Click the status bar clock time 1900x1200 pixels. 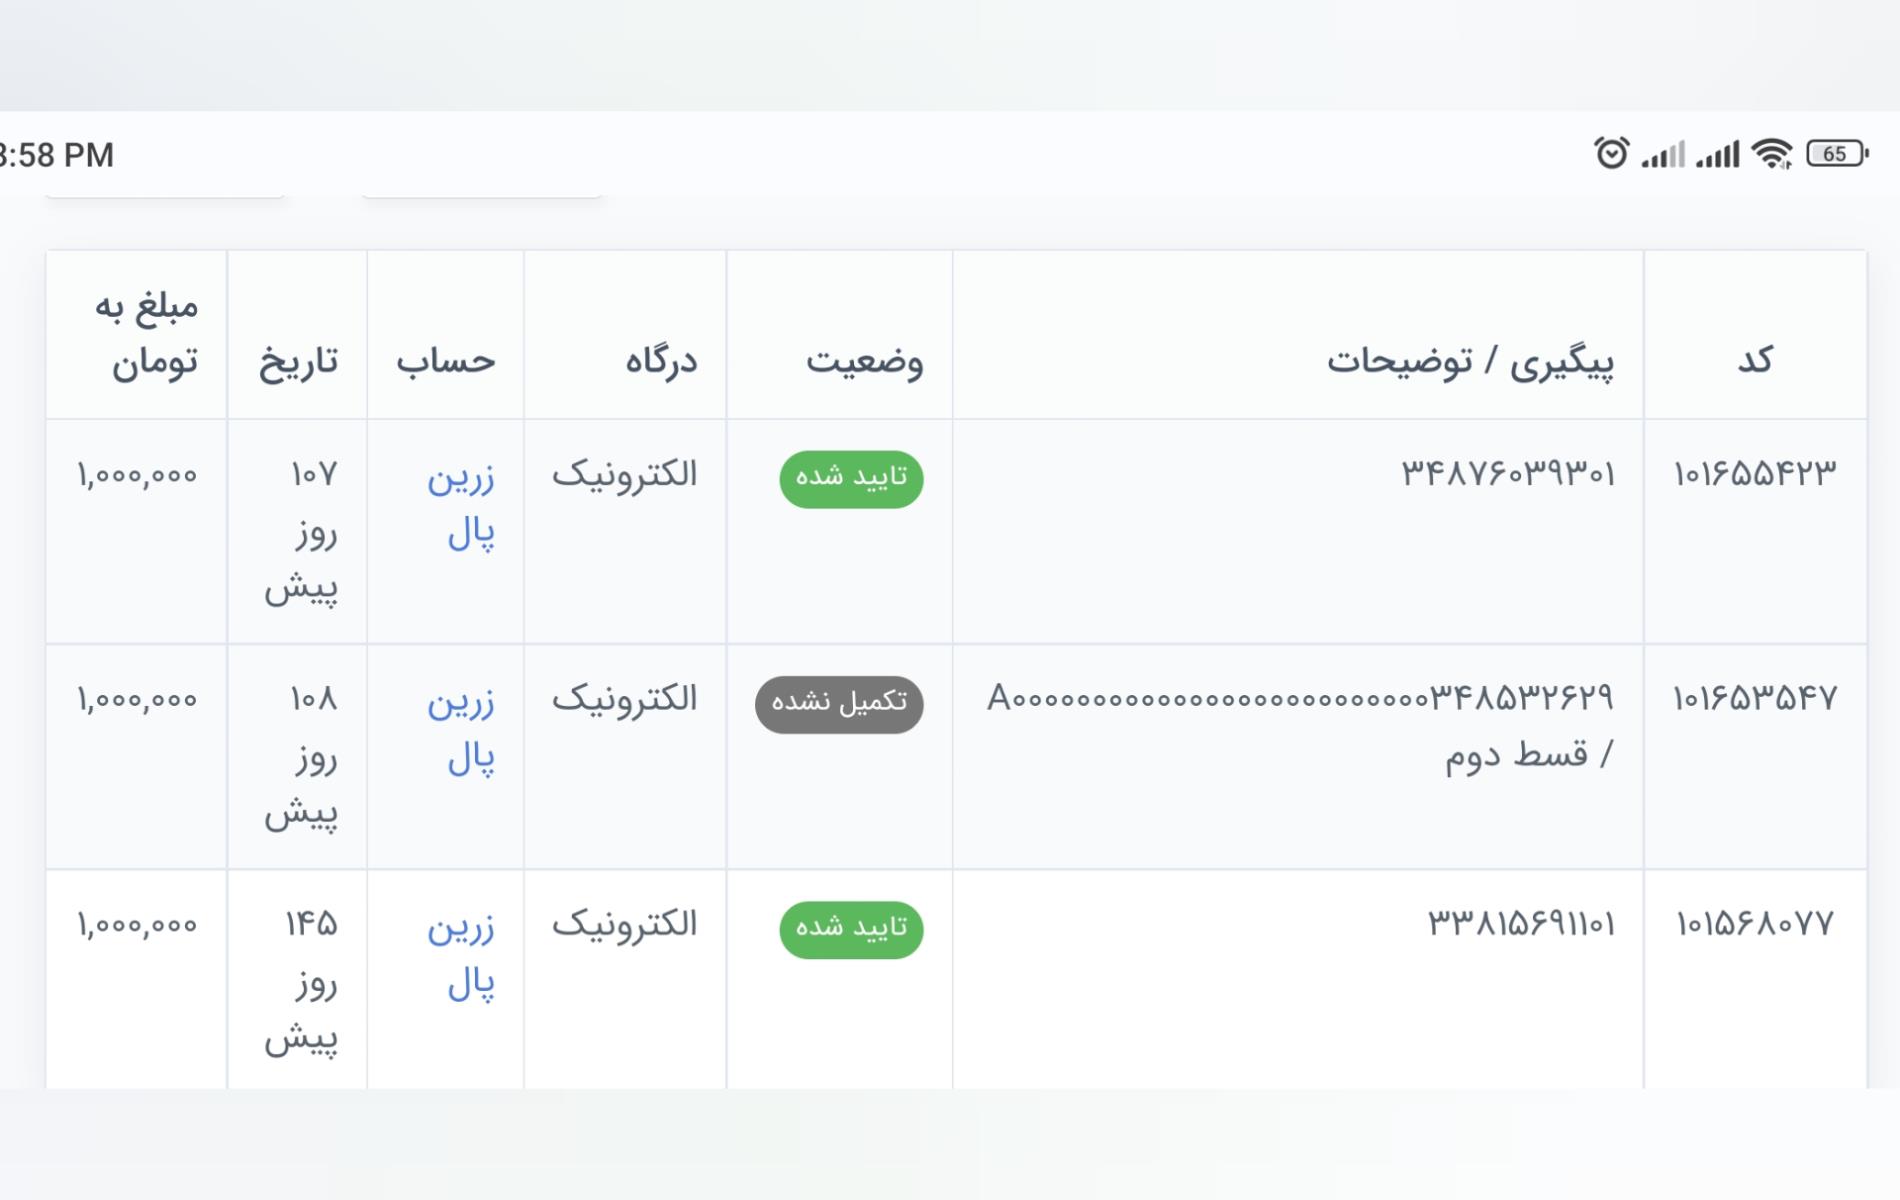pyautogui.click(x=58, y=155)
